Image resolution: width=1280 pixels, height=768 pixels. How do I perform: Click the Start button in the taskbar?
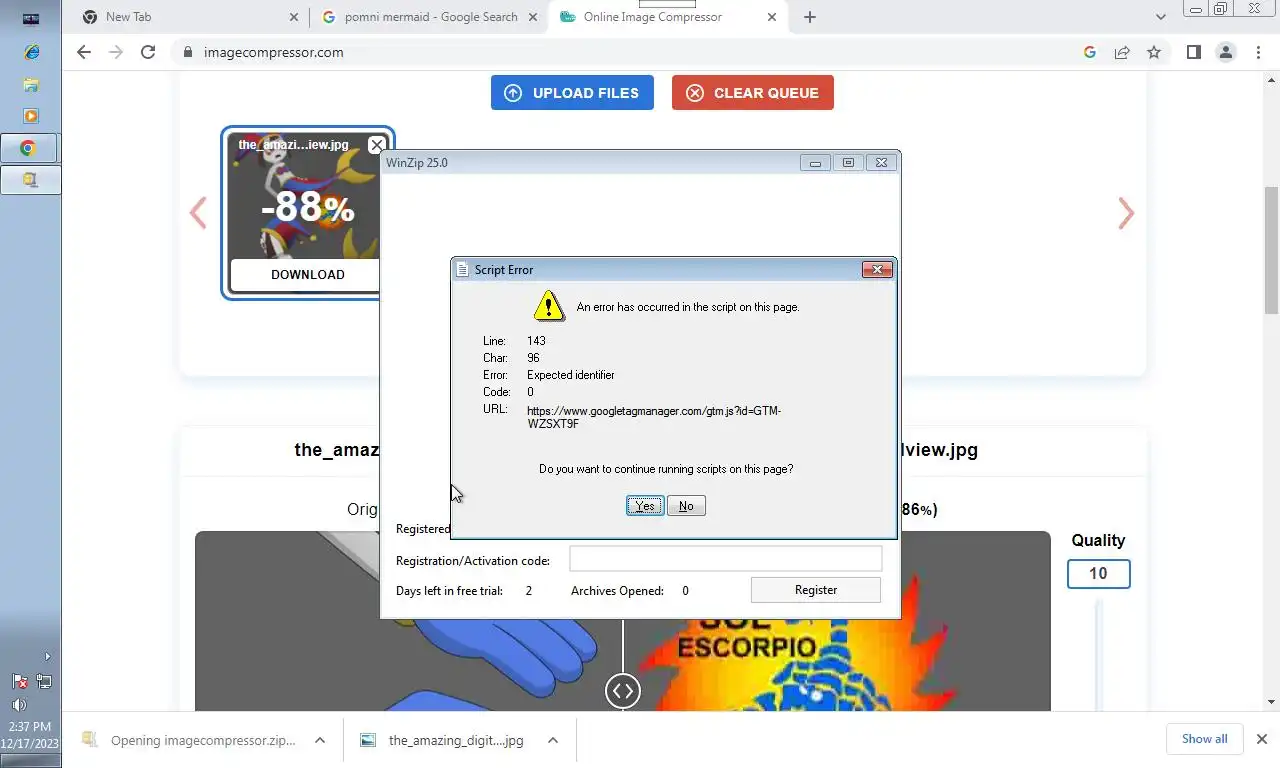(x=31, y=18)
